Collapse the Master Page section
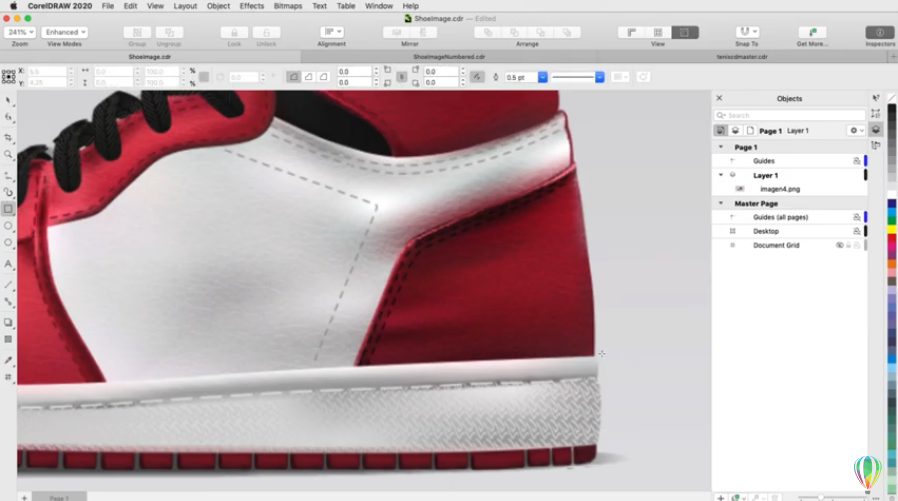 [721, 203]
